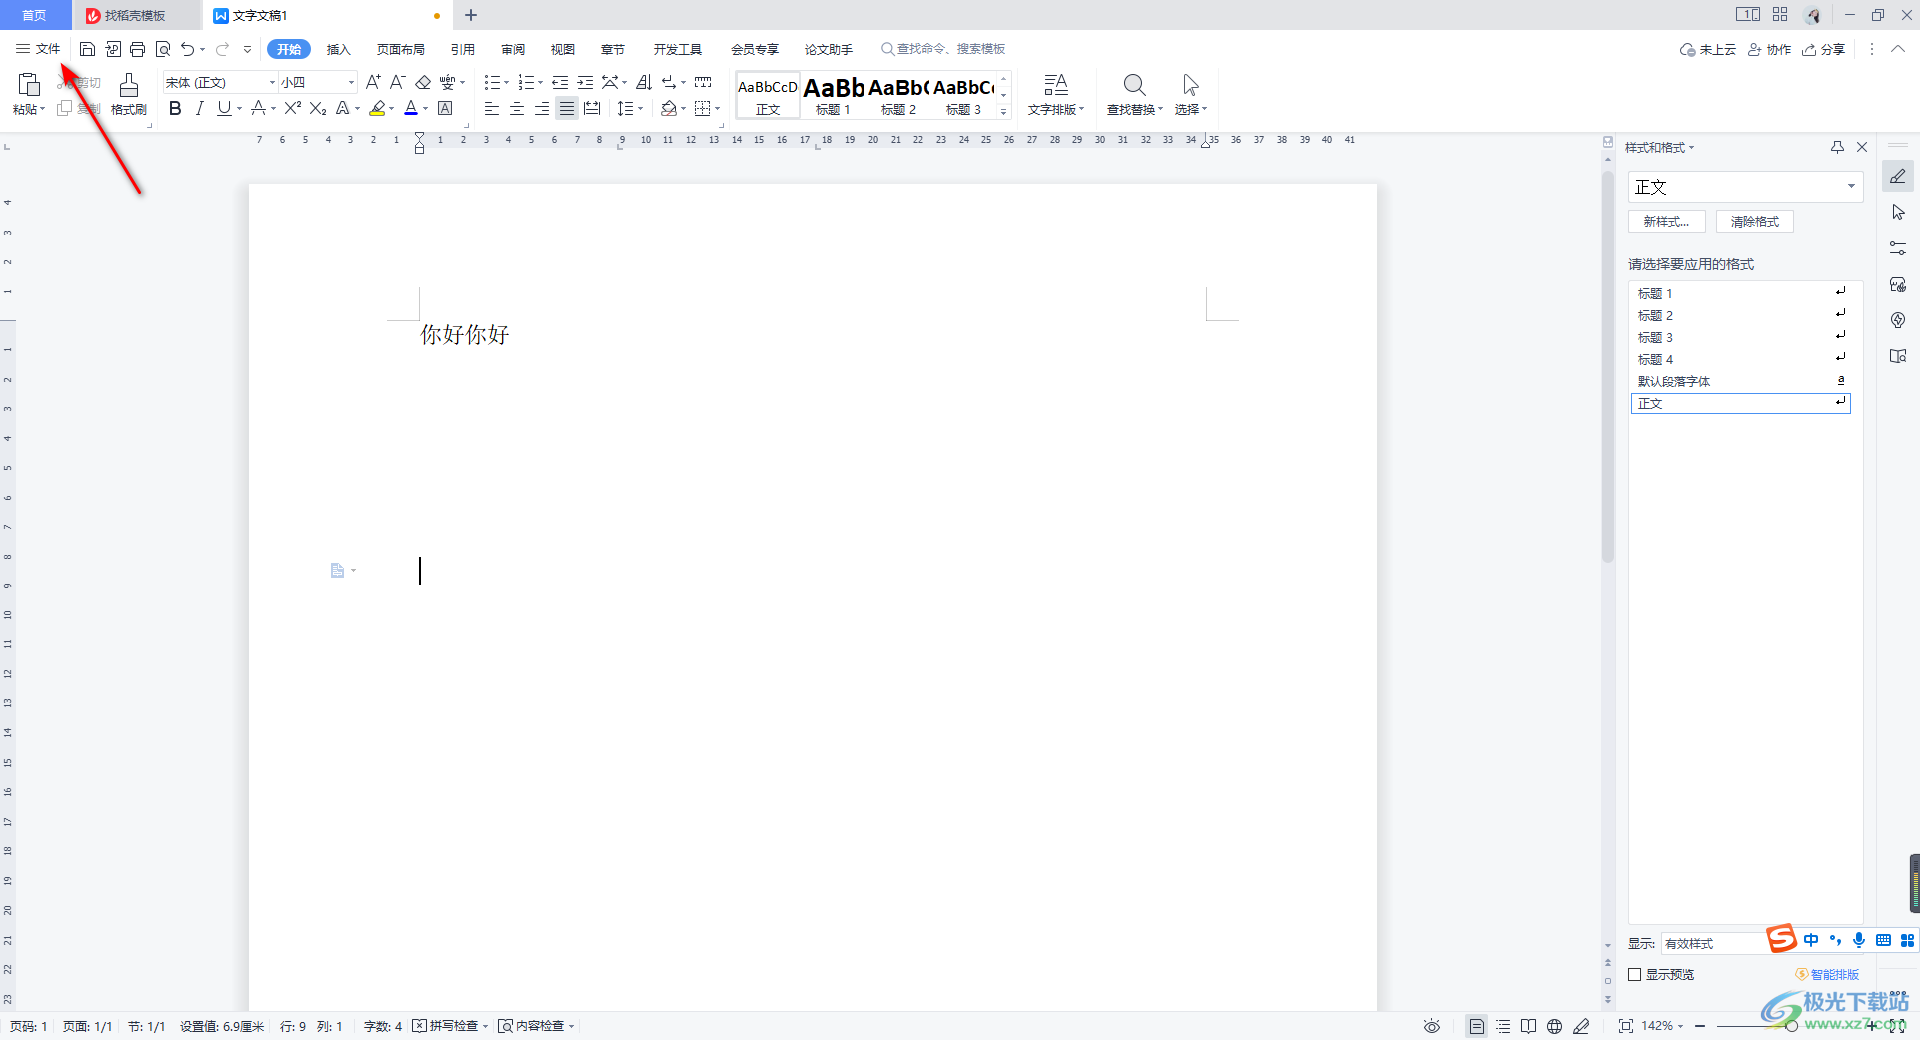Switch to the 页面布局 tab
Image resolution: width=1920 pixels, height=1040 pixels.
[400, 49]
